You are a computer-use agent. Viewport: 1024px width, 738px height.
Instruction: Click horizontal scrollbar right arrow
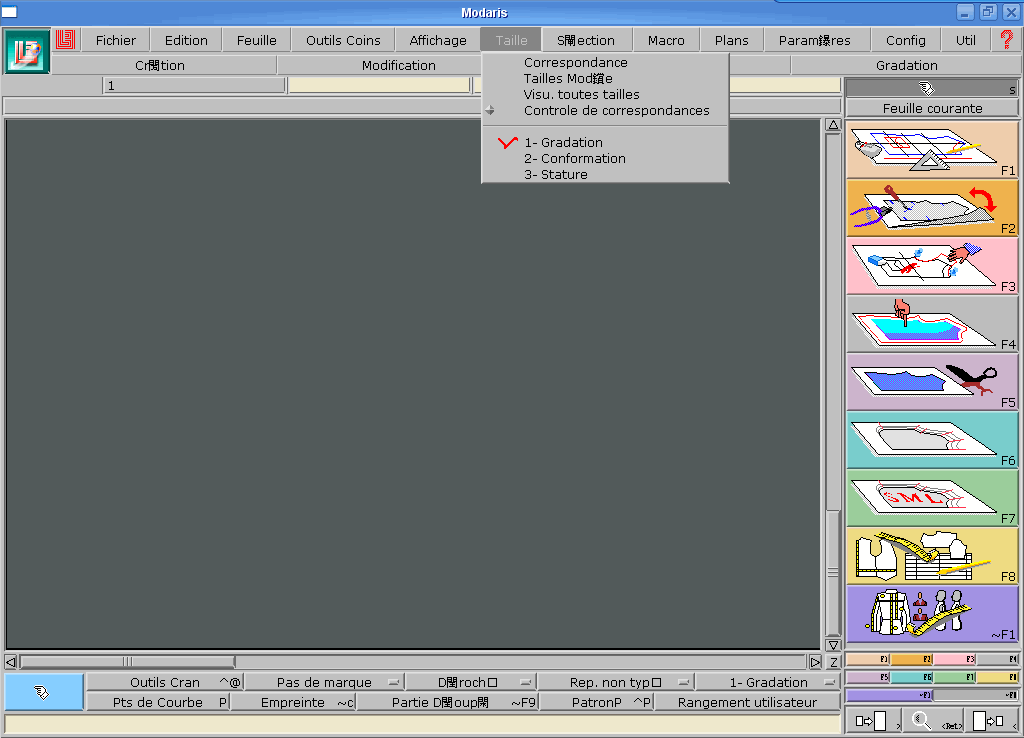coord(815,662)
